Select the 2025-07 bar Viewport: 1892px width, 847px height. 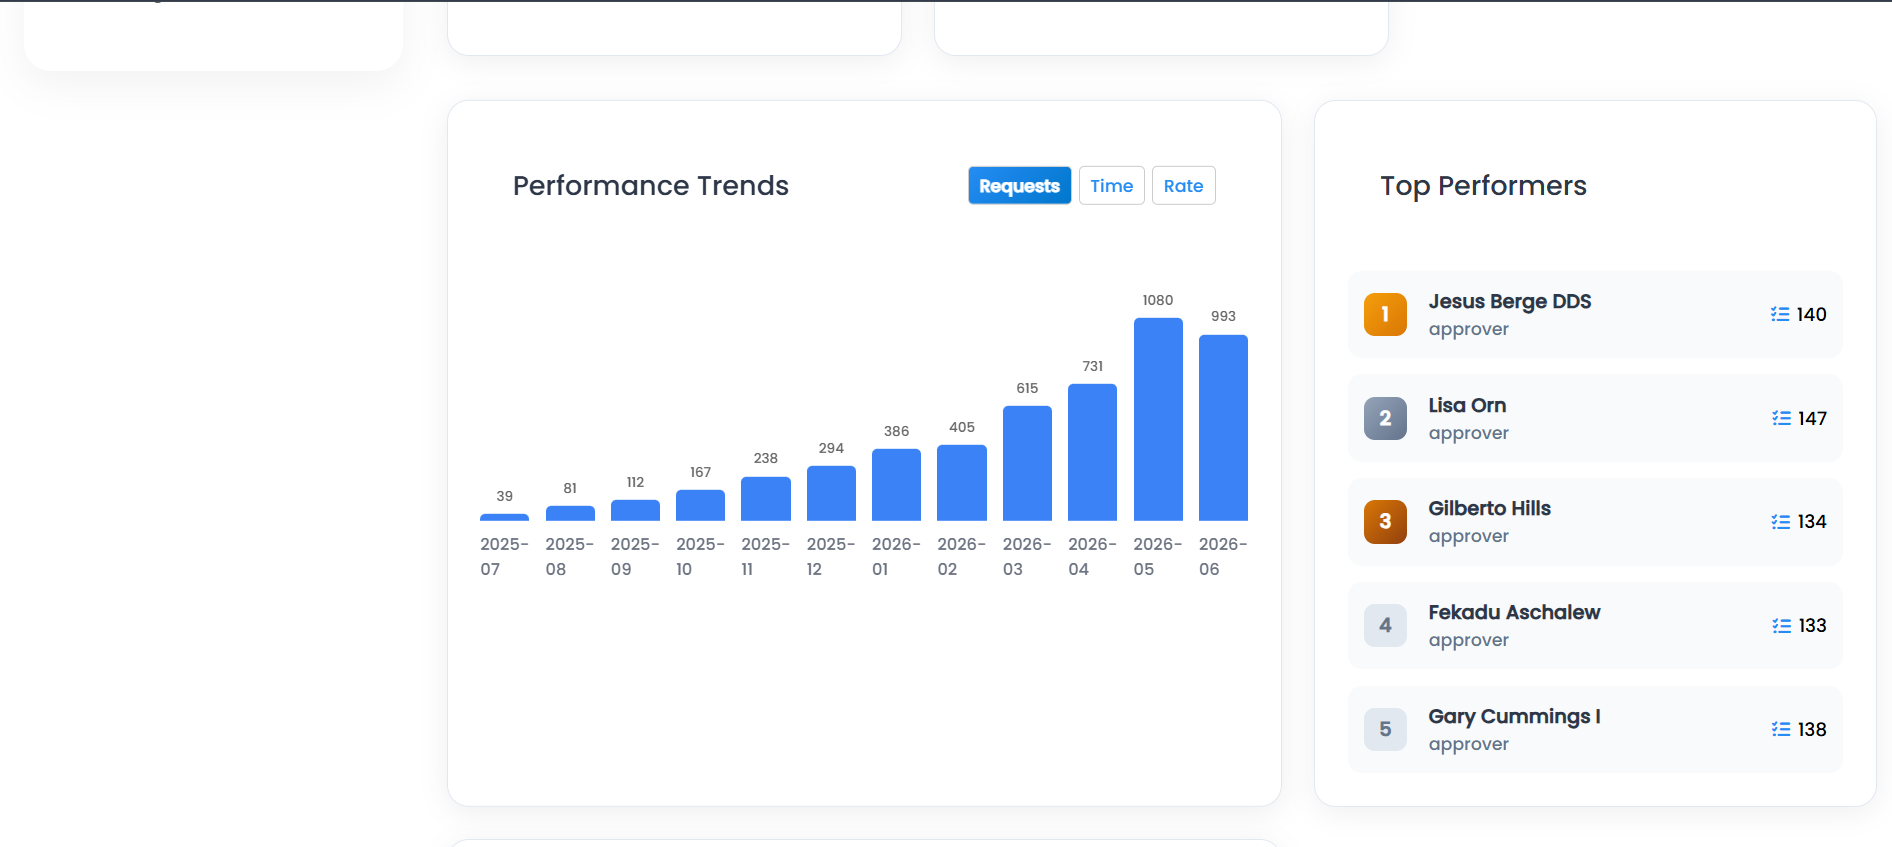(x=504, y=517)
